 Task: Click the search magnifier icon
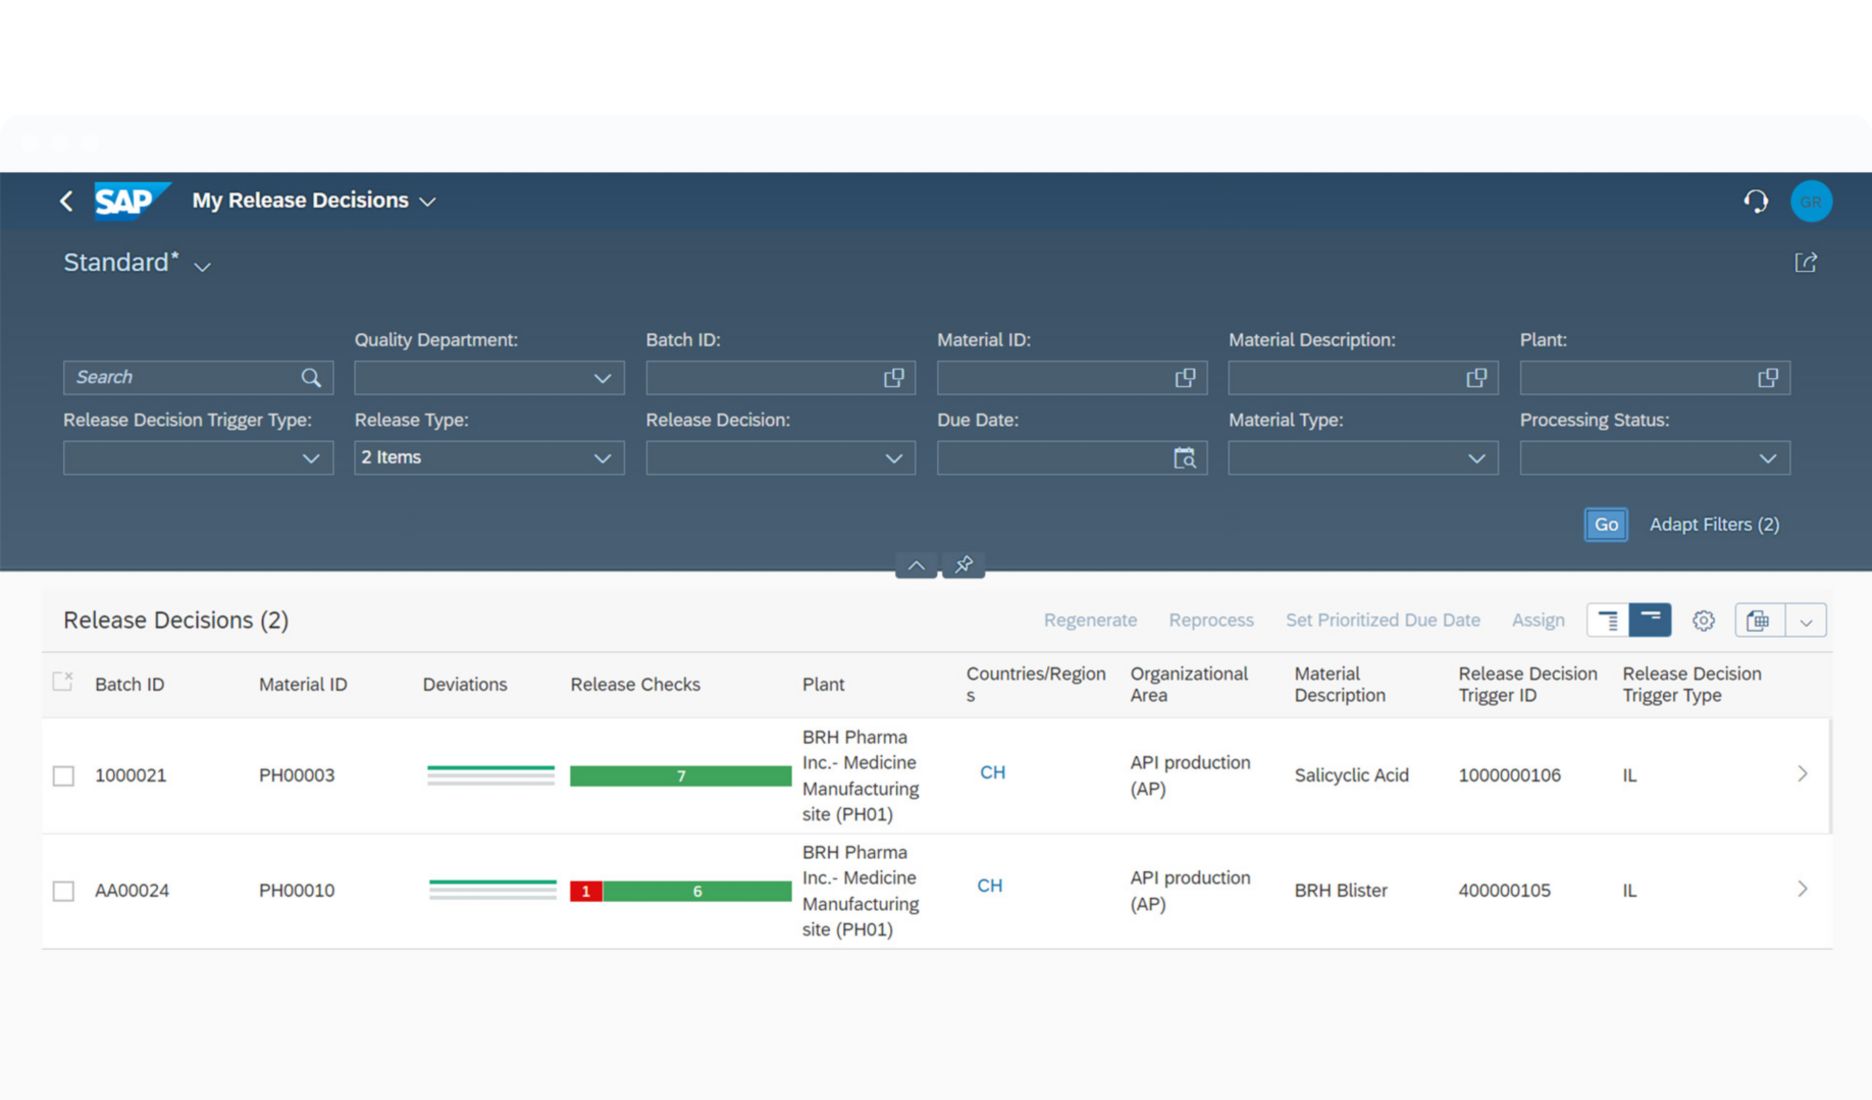point(311,378)
